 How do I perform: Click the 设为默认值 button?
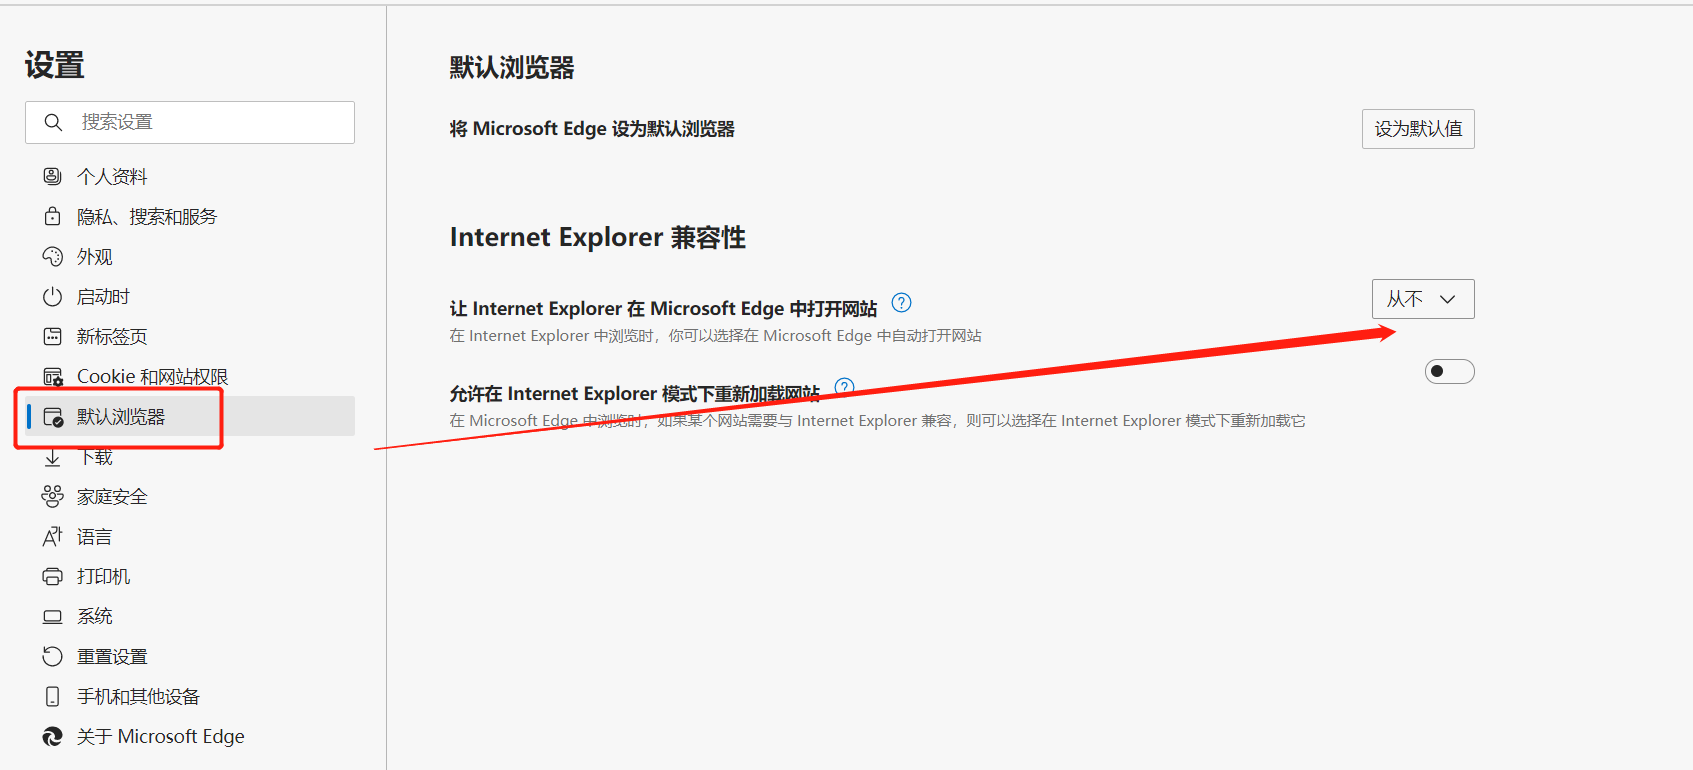pos(1418,129)
